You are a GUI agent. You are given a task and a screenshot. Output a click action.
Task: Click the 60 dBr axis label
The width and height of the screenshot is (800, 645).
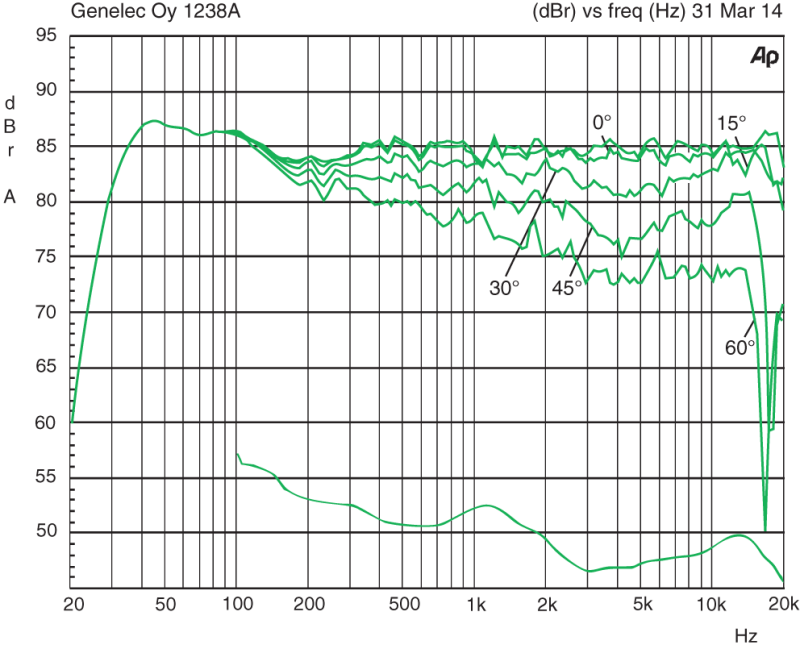45,423
